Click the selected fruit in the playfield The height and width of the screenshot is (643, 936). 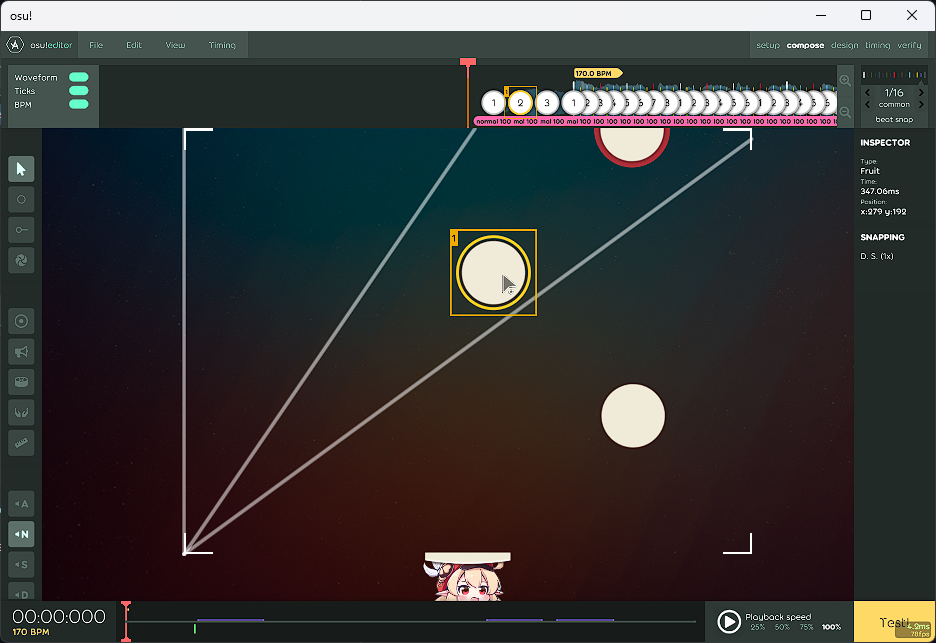494,273
